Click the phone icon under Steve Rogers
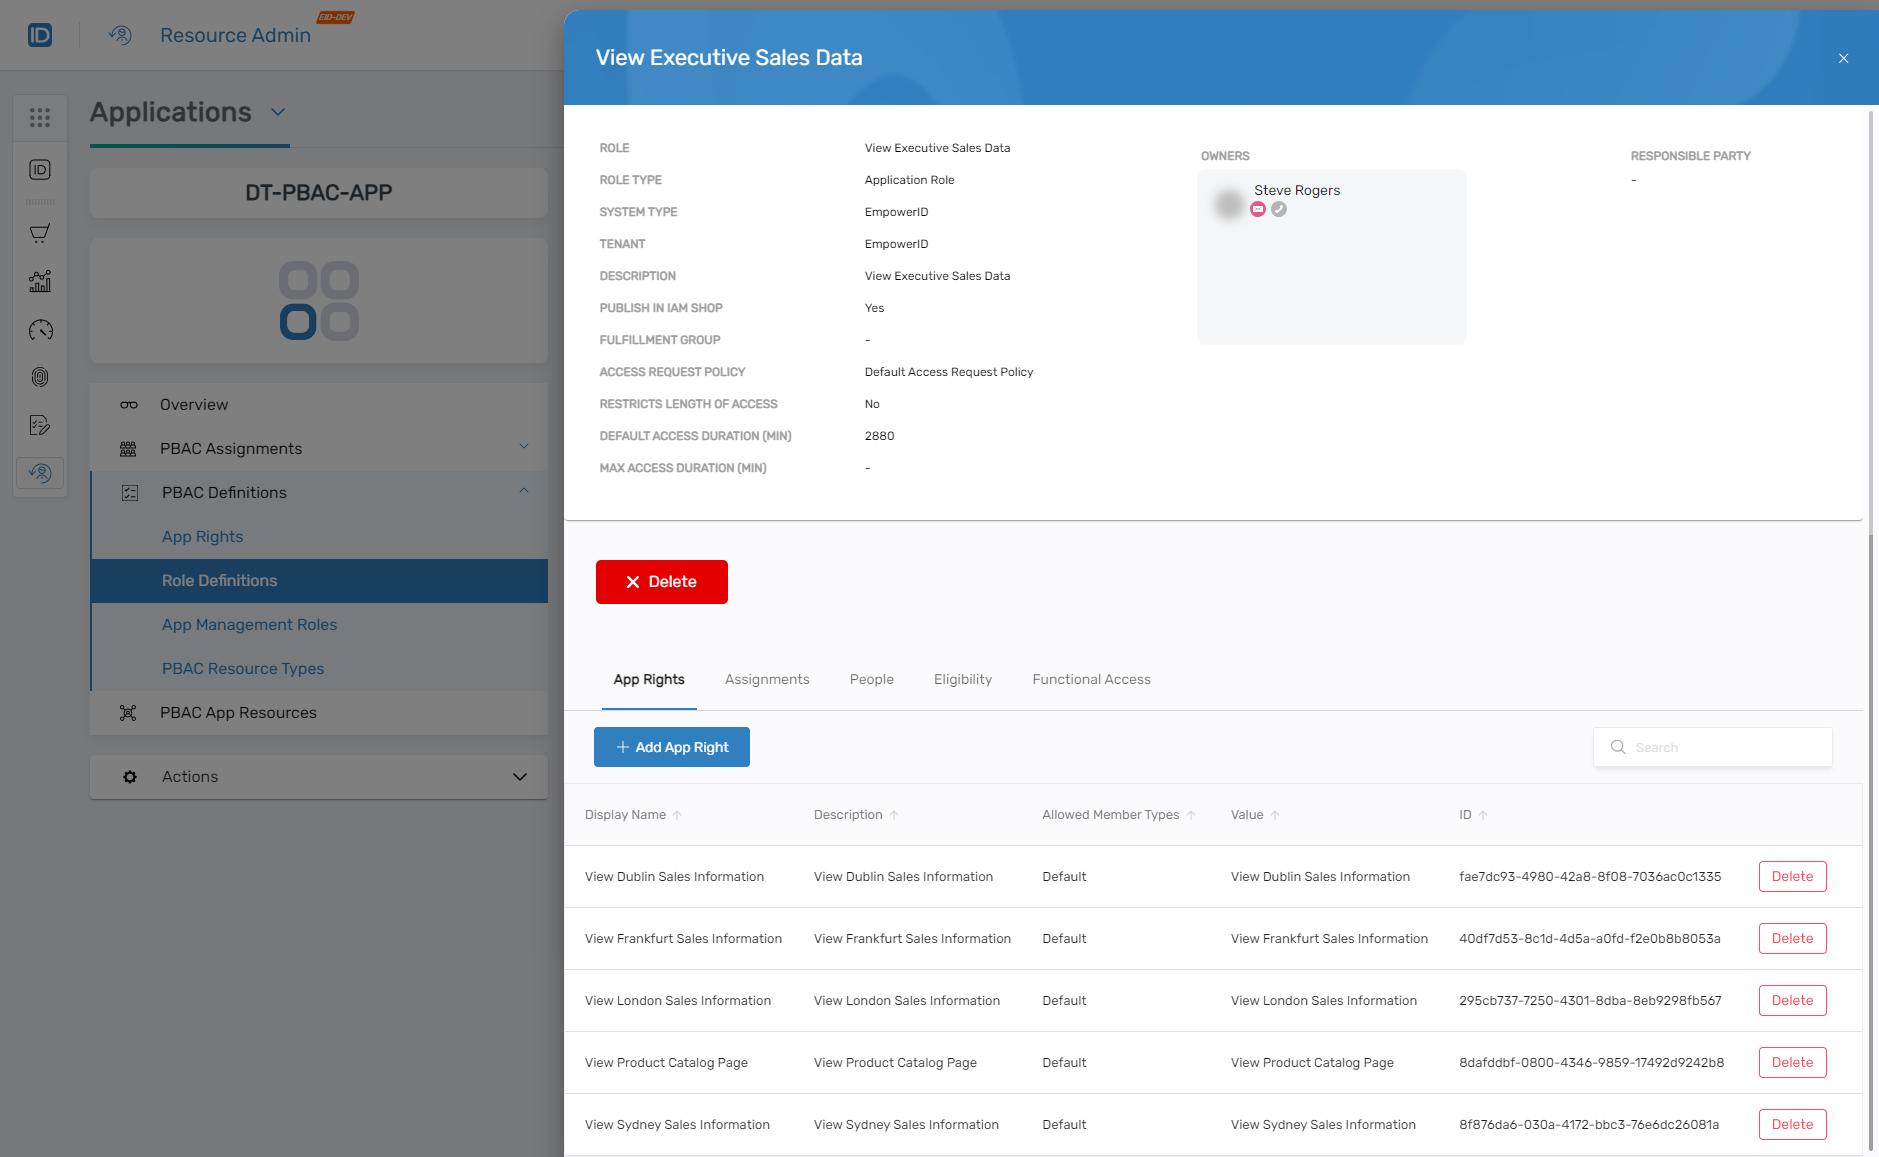 [x=1280, y=209]
